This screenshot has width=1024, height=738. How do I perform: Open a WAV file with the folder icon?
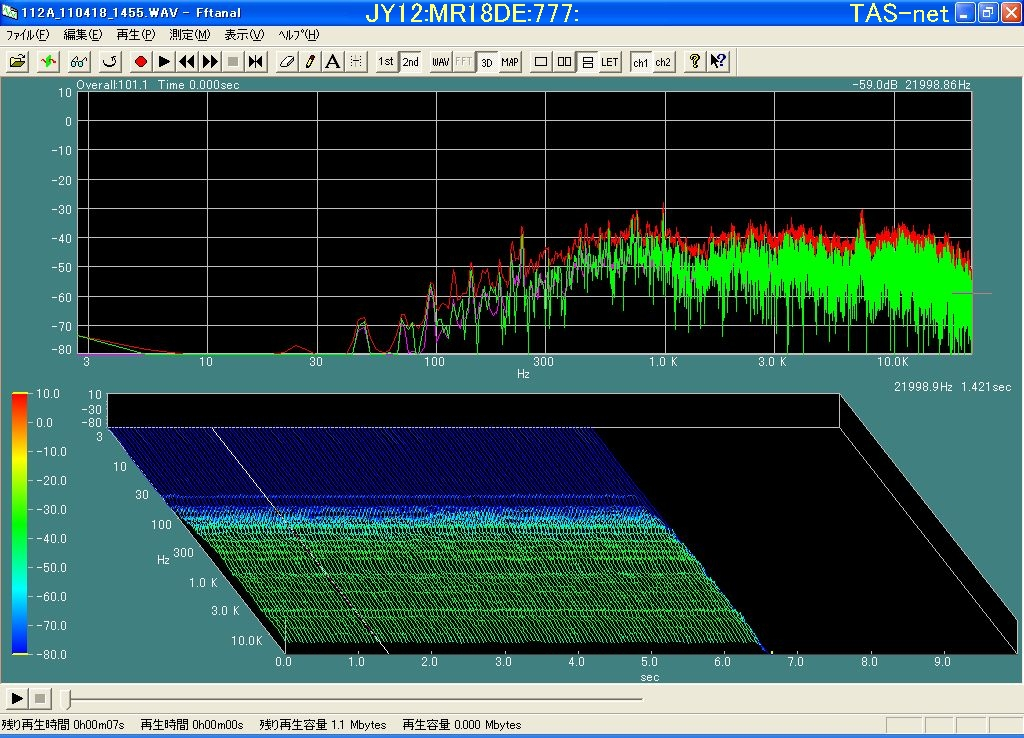point(18,61)
